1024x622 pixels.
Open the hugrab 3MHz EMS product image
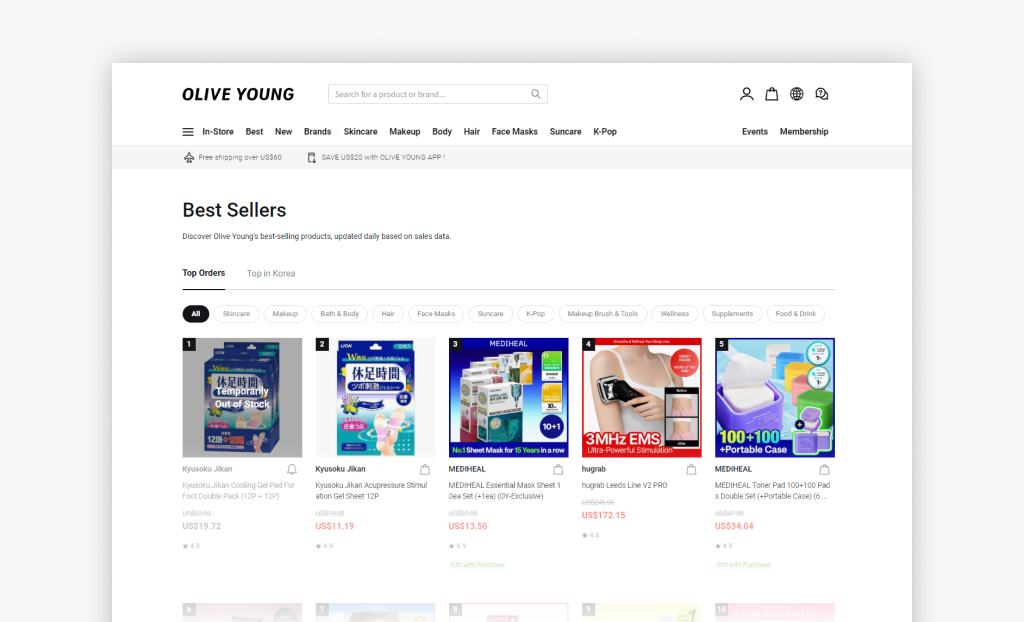[x=642, y=397]
